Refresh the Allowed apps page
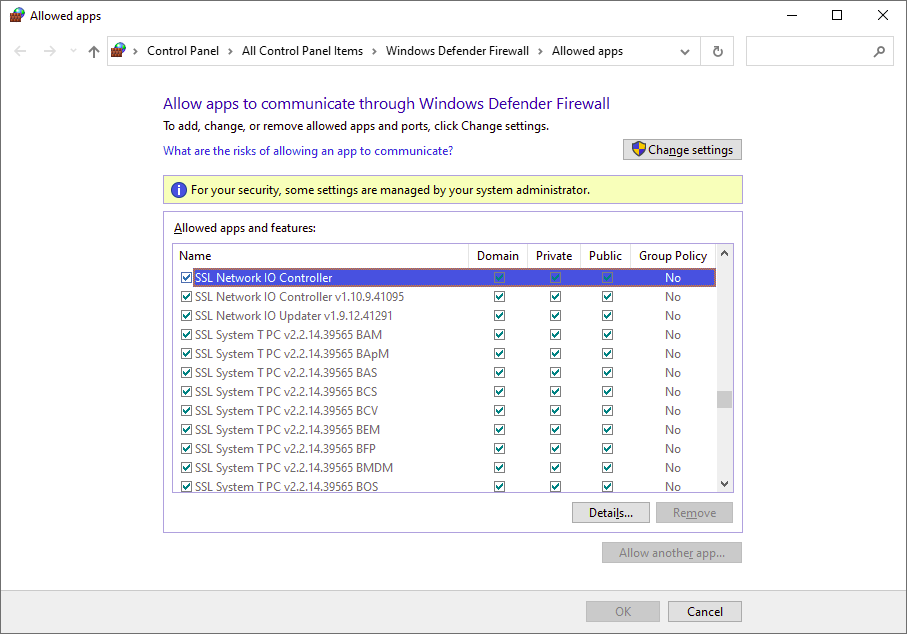907x634 pixels. tap(717, 51)
